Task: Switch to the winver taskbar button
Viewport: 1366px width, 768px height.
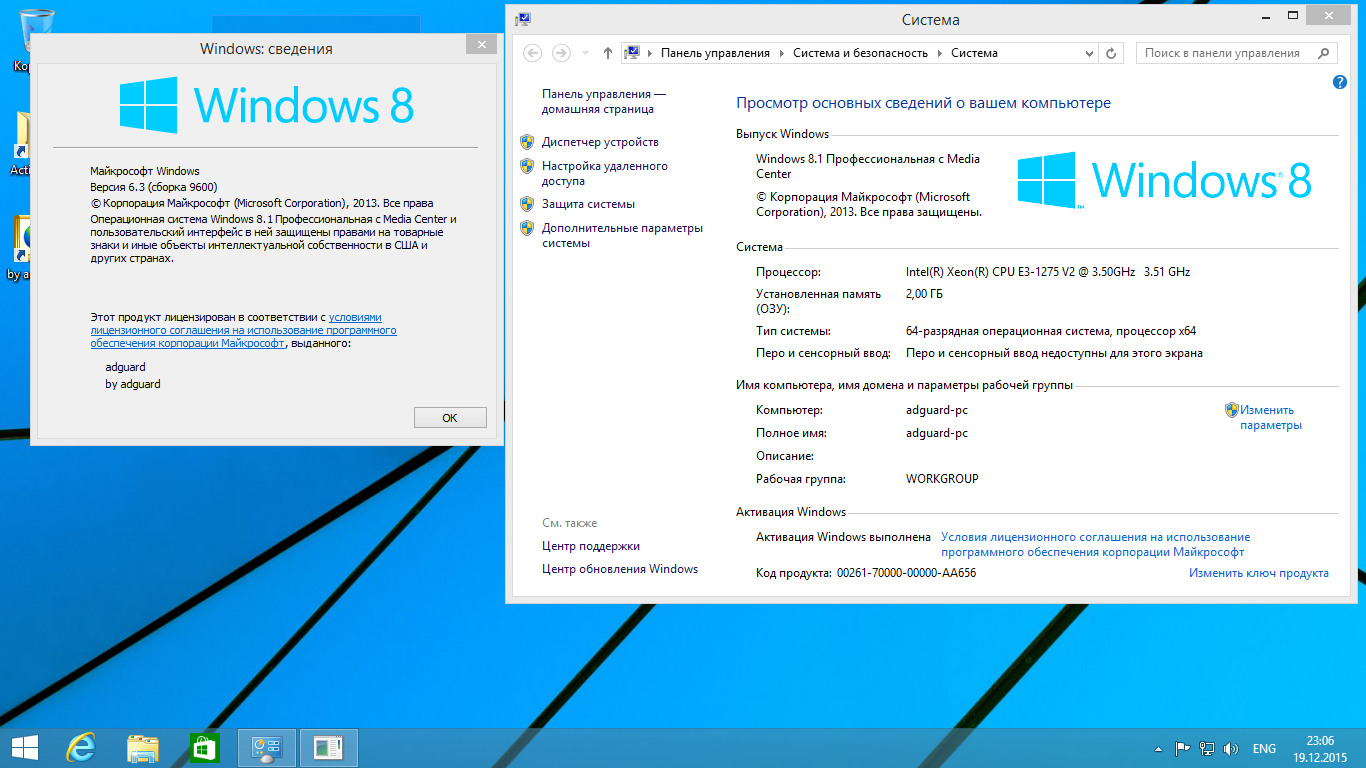Action: click(328, 747)
